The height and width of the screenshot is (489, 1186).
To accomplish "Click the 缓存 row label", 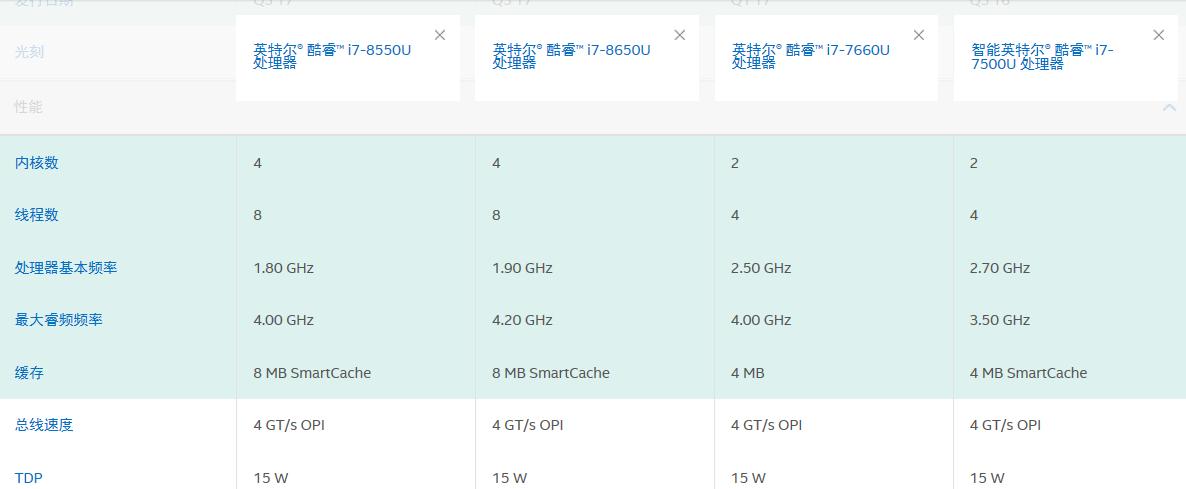I will click(x=29, y=373).
